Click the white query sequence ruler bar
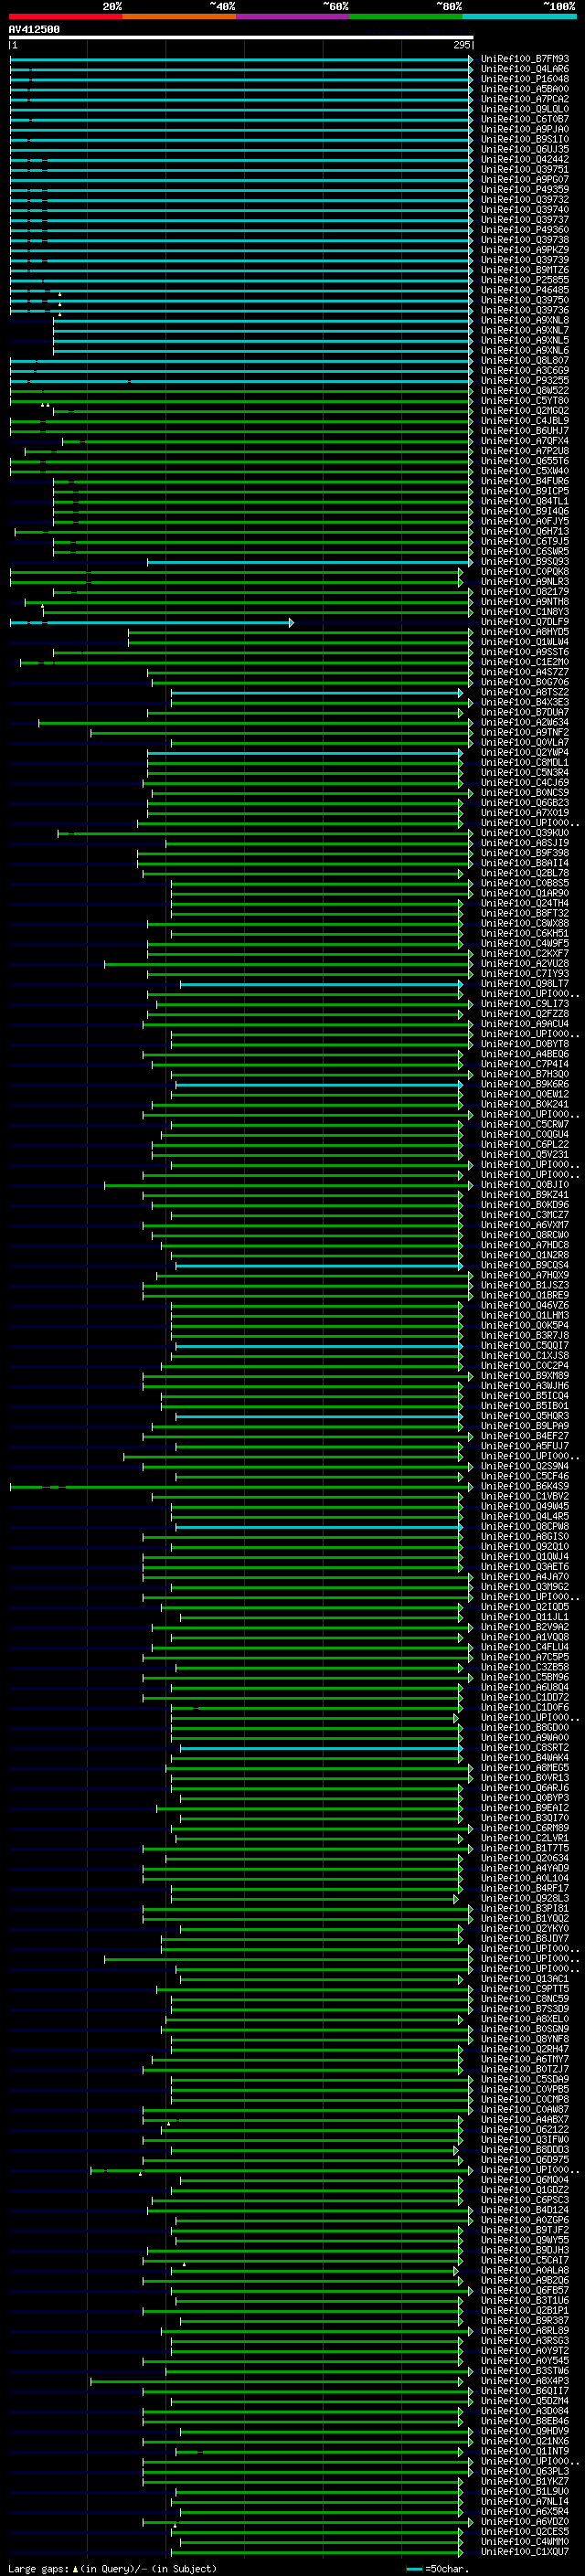 click(x=241, y=37)
